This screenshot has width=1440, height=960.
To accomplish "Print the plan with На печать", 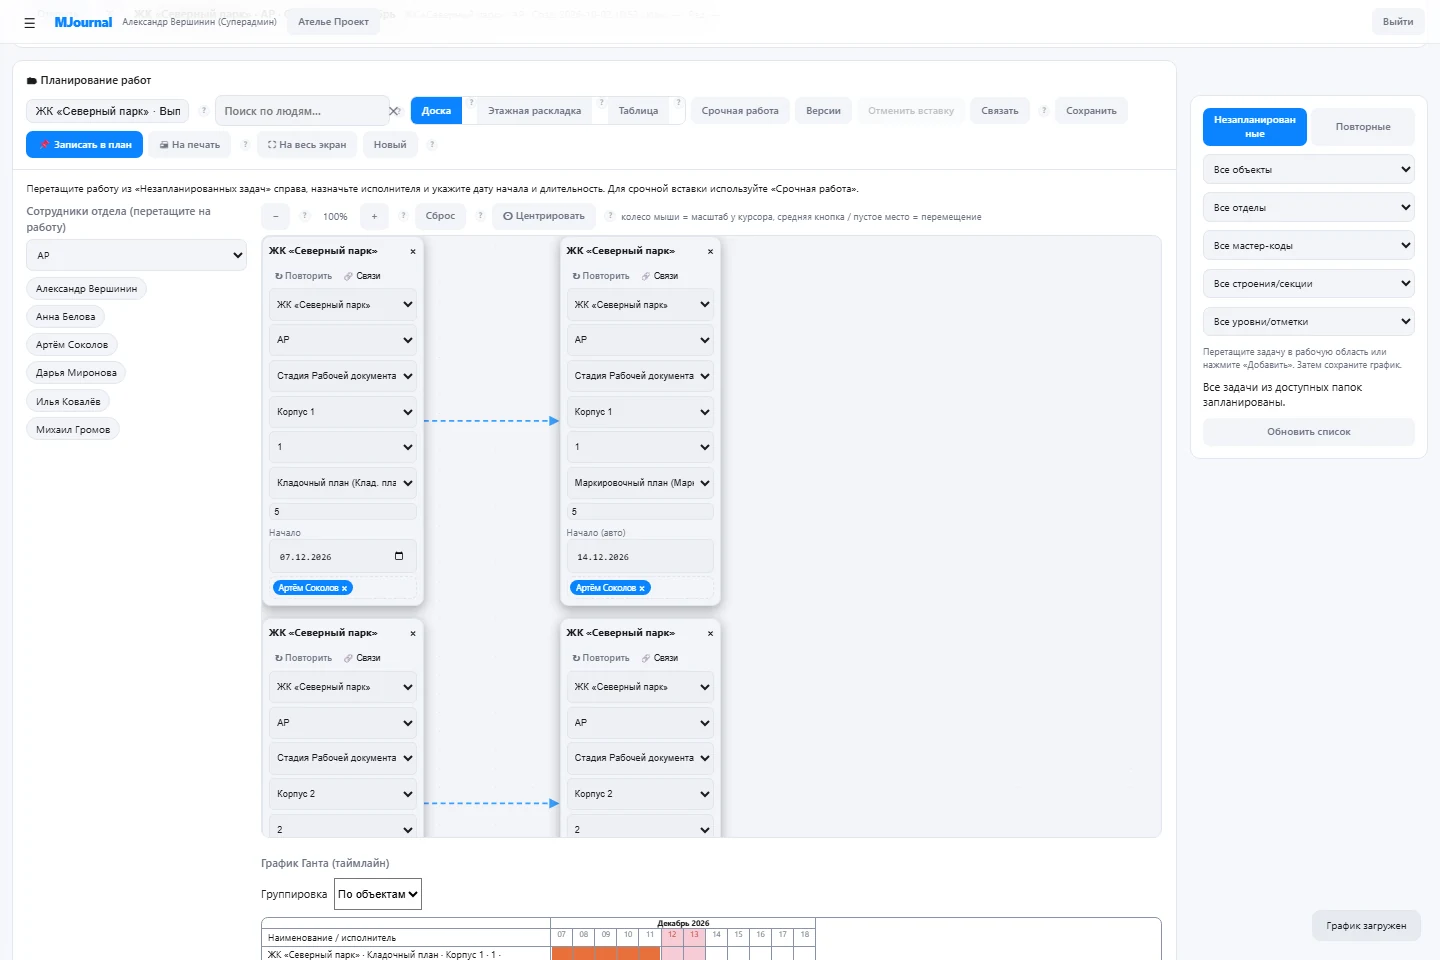I will (190, 145).
